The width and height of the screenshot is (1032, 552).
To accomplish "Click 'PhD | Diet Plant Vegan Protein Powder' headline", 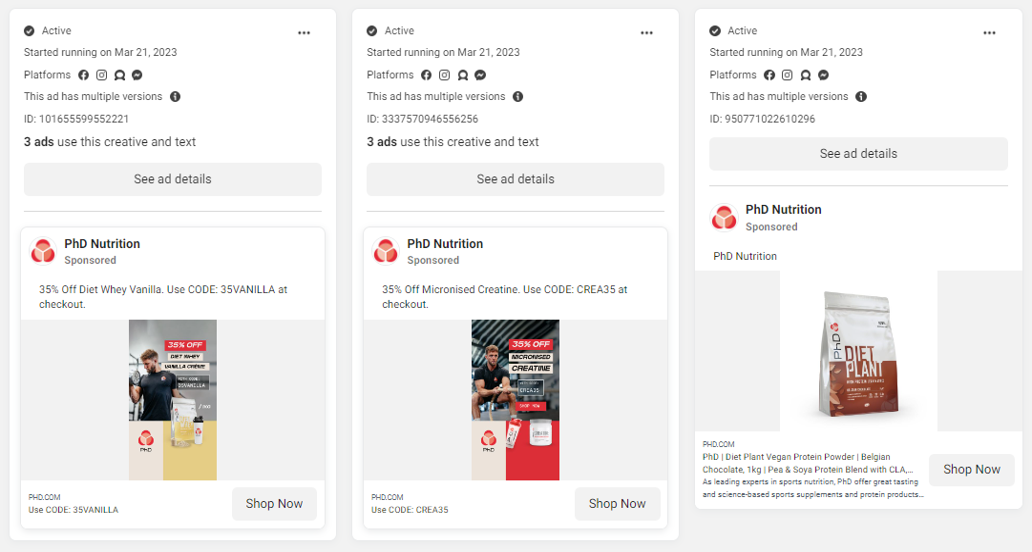I will [808, 463].
